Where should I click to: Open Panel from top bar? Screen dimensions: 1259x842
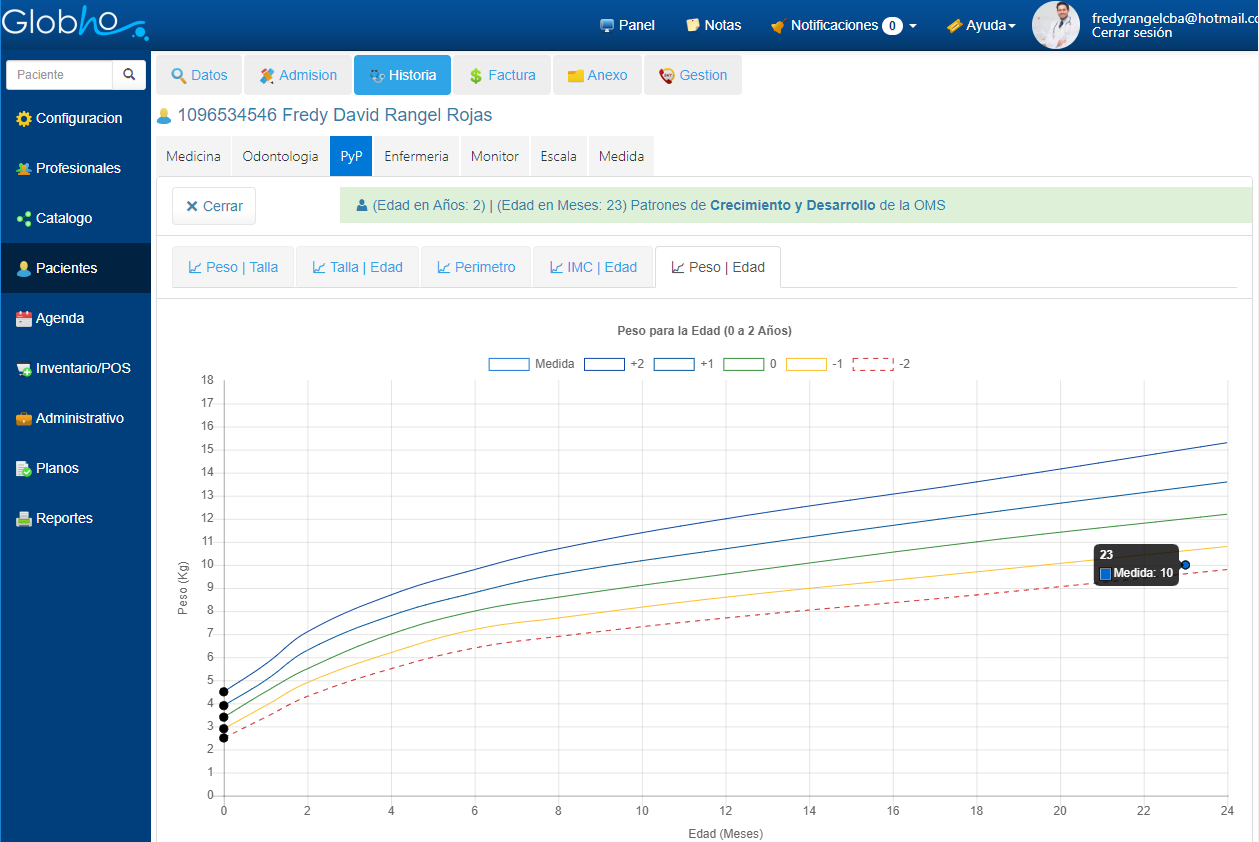pyautogui.click(x=627, y=25)
